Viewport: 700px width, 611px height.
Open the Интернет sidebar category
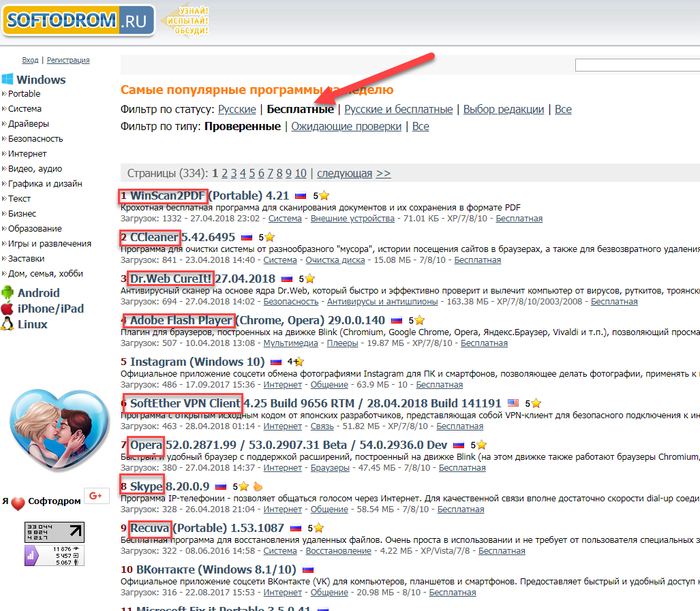[x=27, y=154]
